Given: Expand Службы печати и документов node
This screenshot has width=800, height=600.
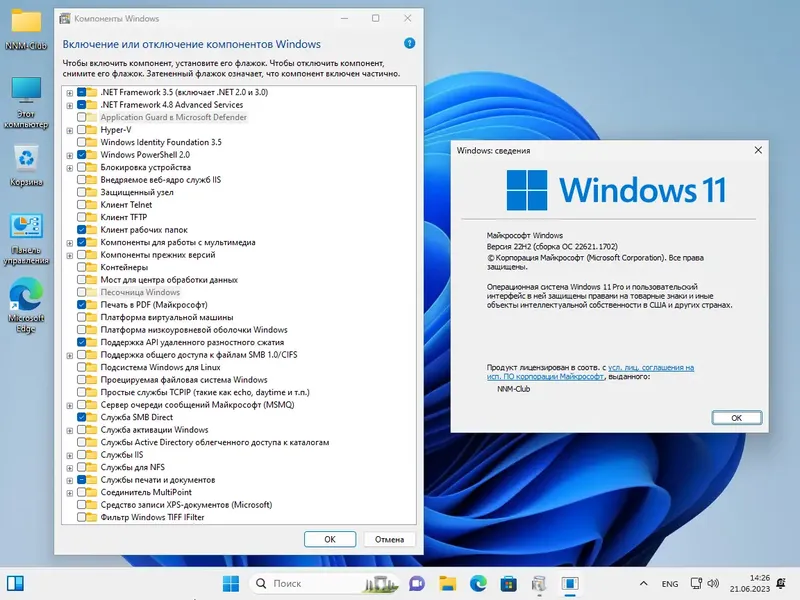Looking at the screenshot, I should [x=69, y=480].
